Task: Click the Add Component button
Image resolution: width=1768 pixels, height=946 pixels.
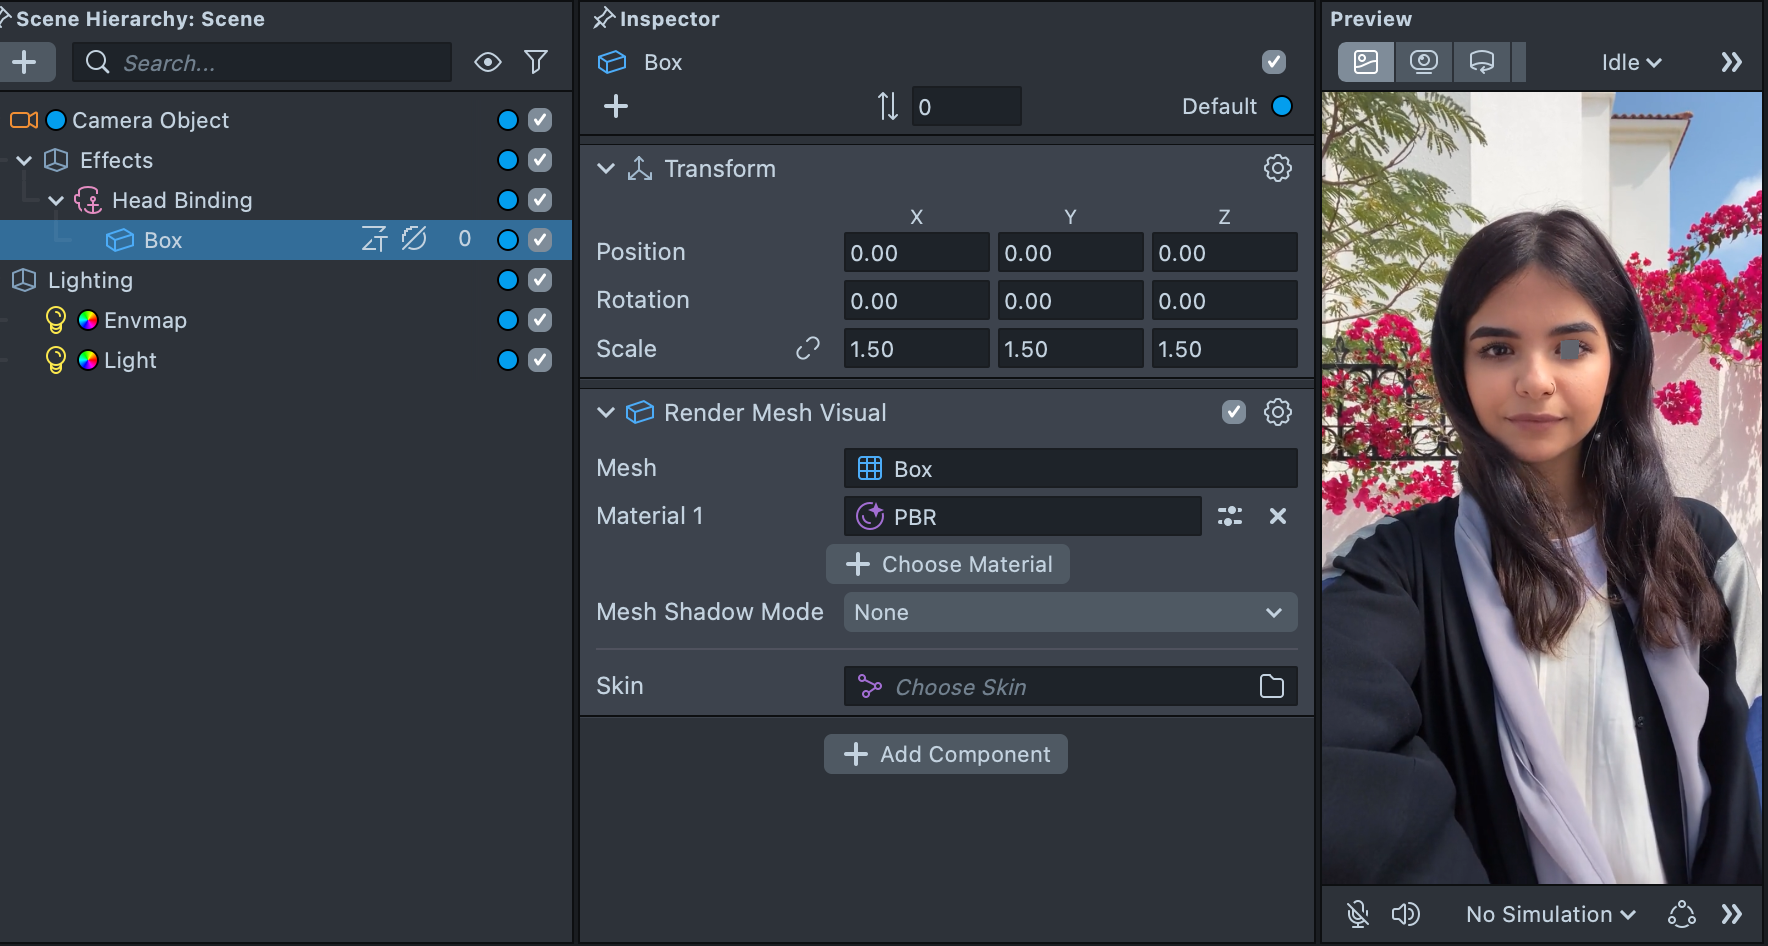Action: [946, 754]
